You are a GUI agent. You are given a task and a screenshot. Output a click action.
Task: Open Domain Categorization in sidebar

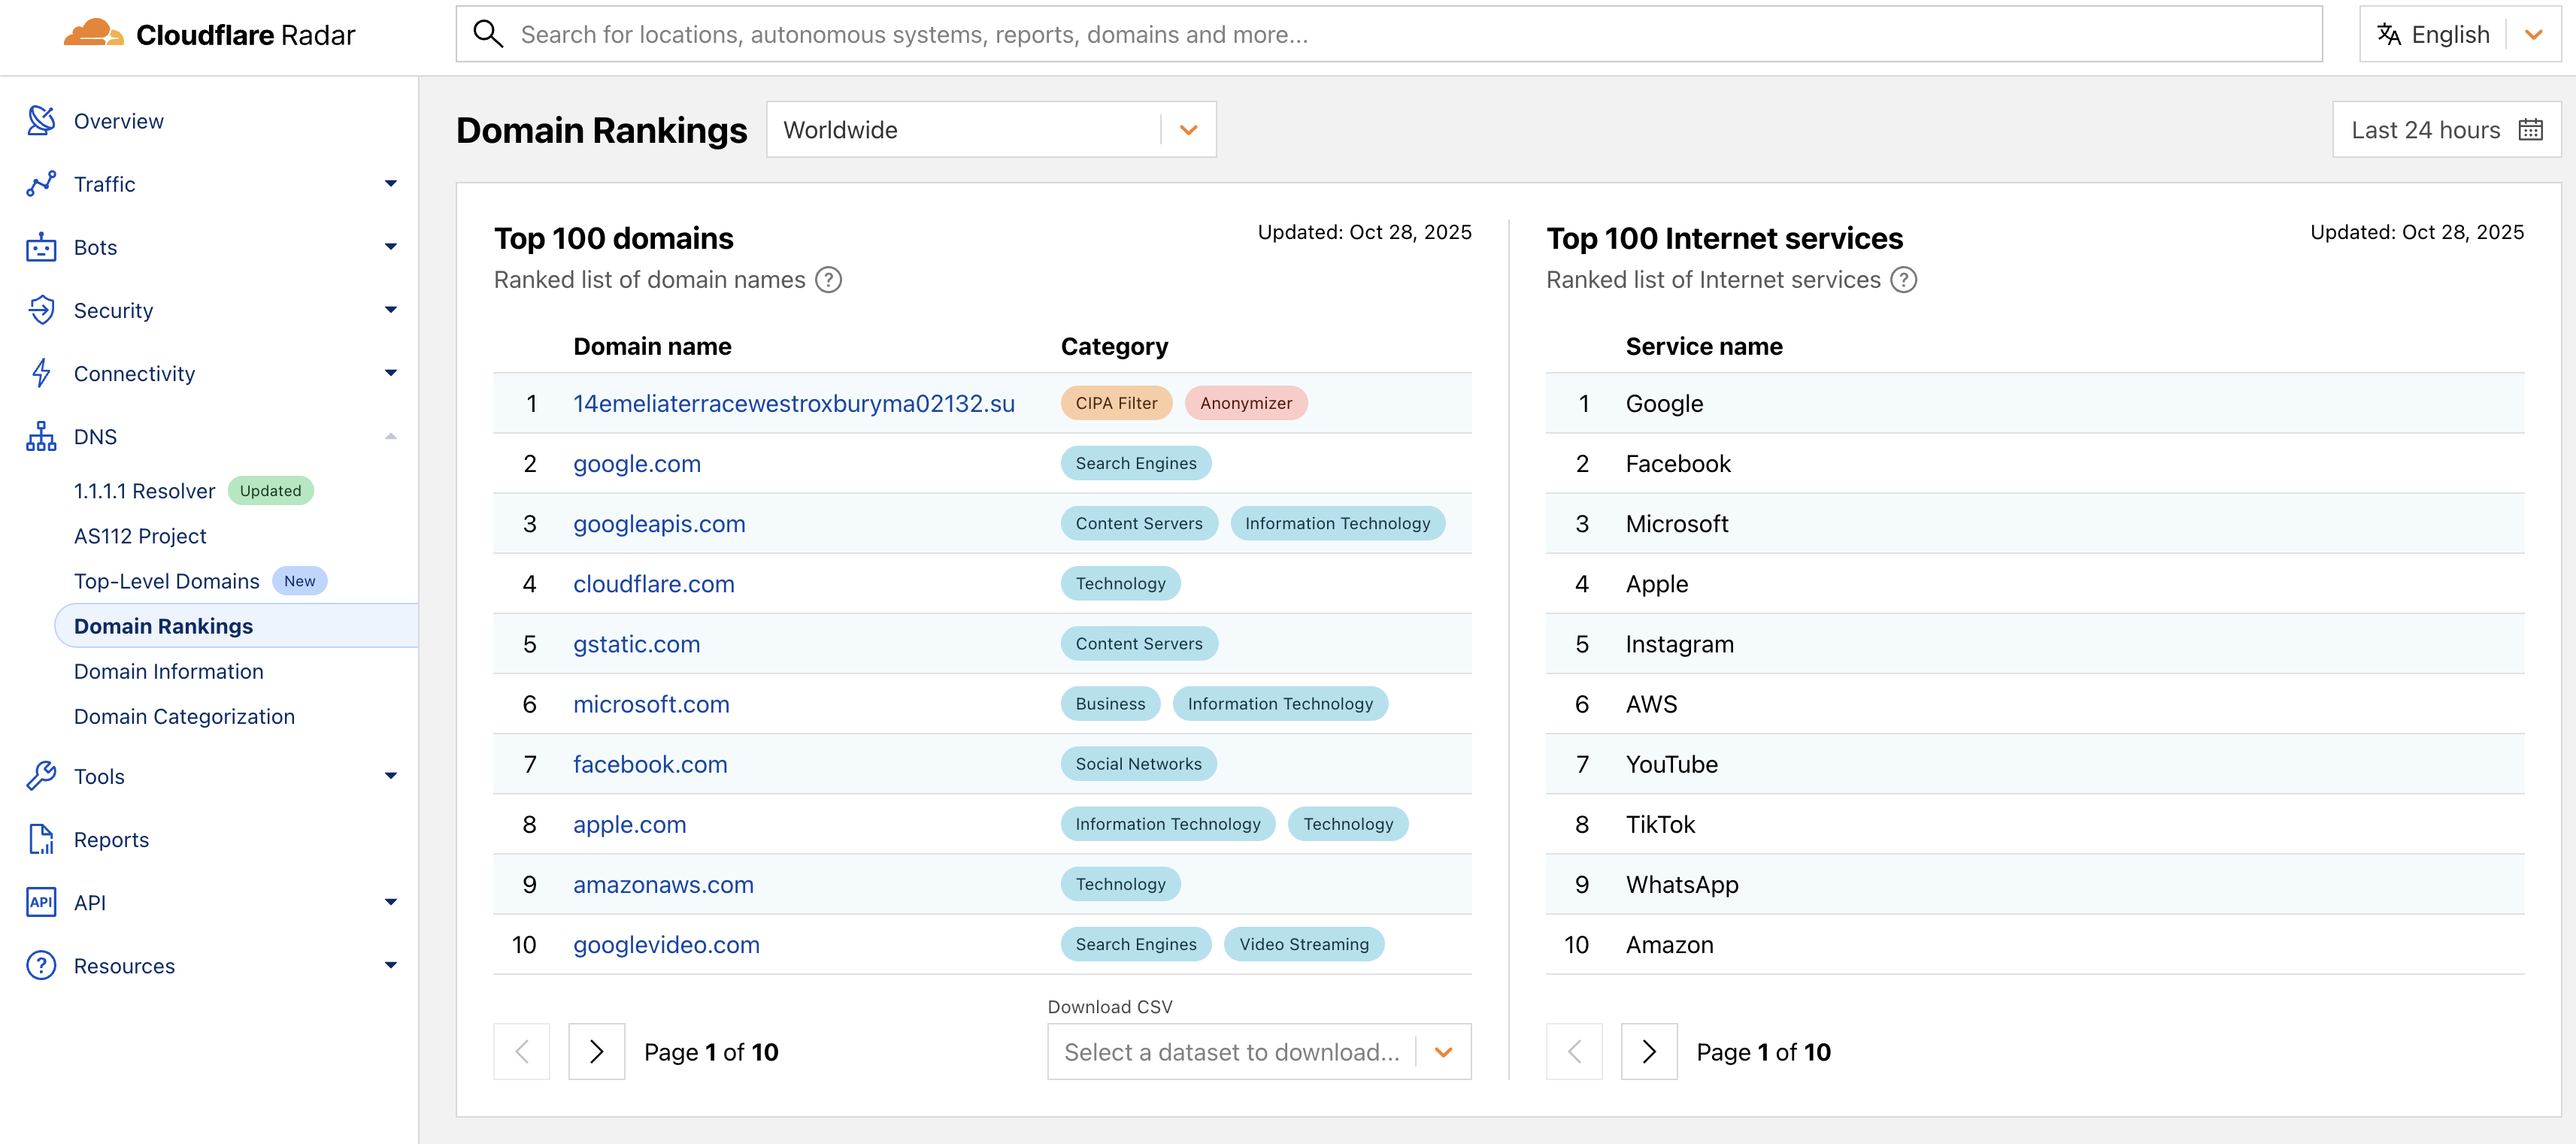[184, 716]
